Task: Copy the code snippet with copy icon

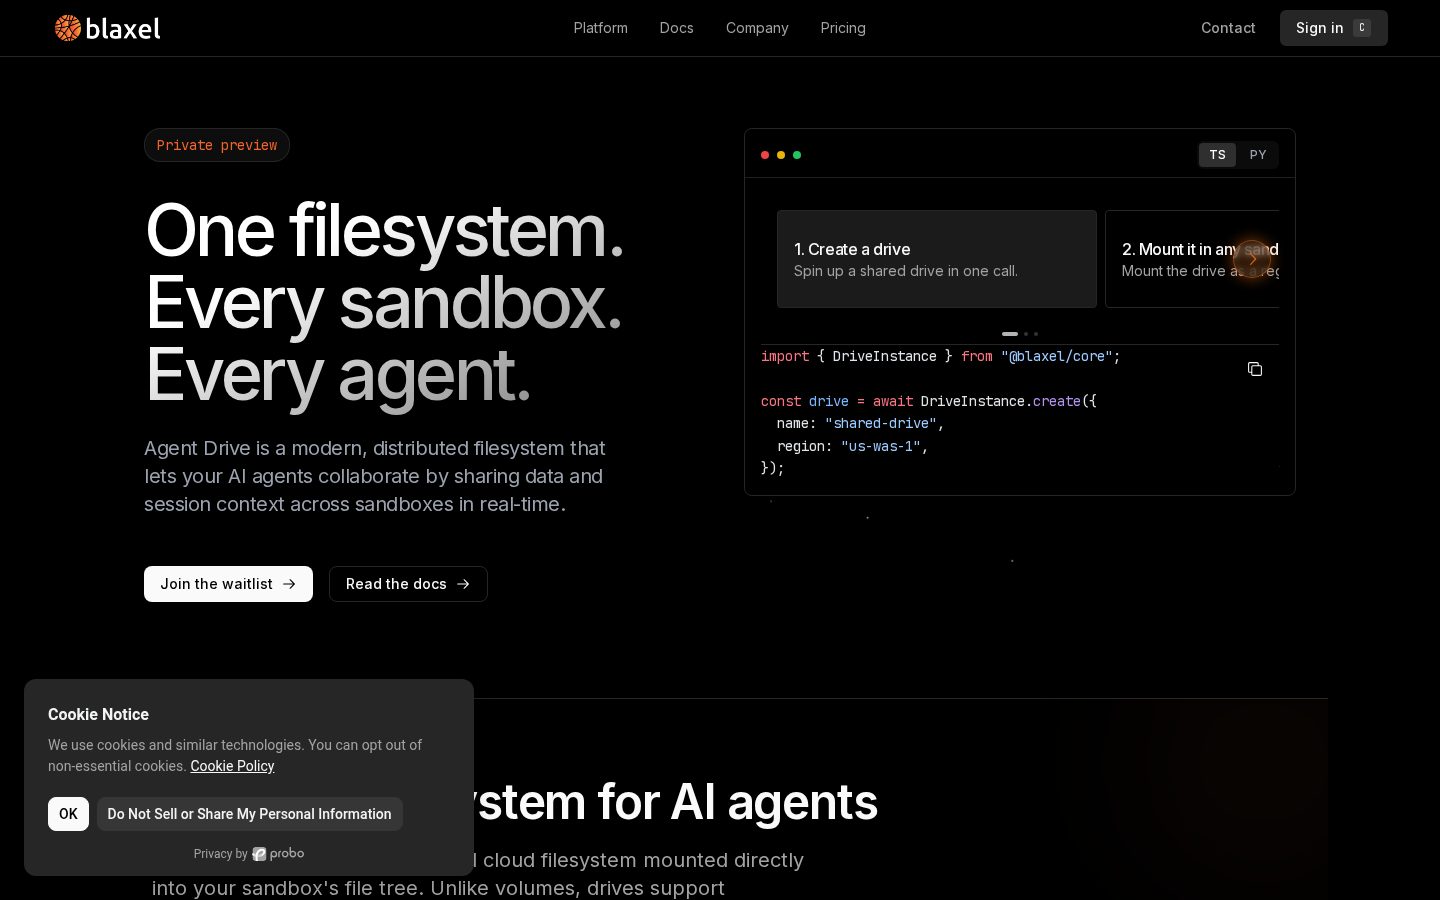Action: 1255,369
